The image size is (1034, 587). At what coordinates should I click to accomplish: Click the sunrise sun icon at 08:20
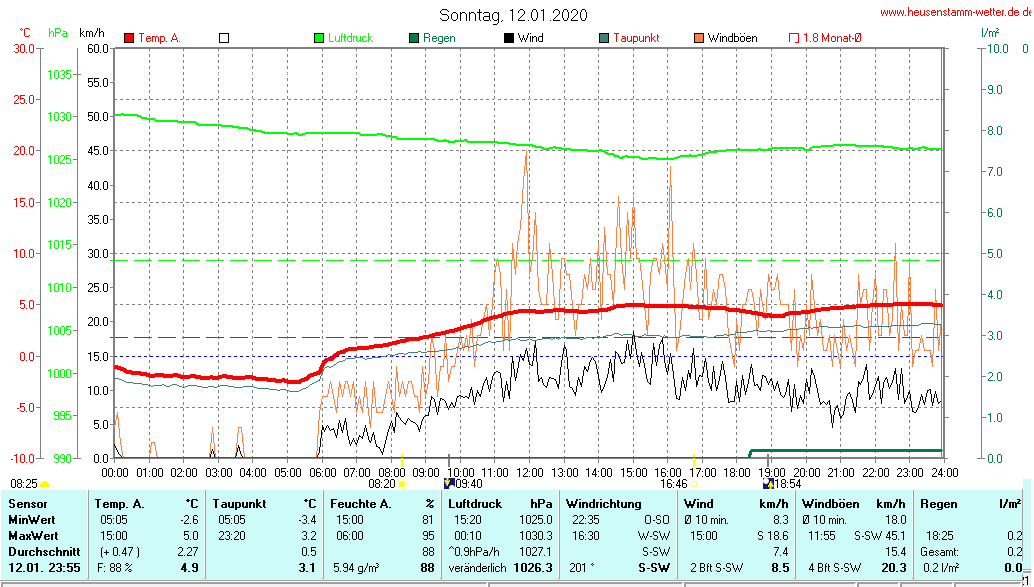(x=403, y=484)
